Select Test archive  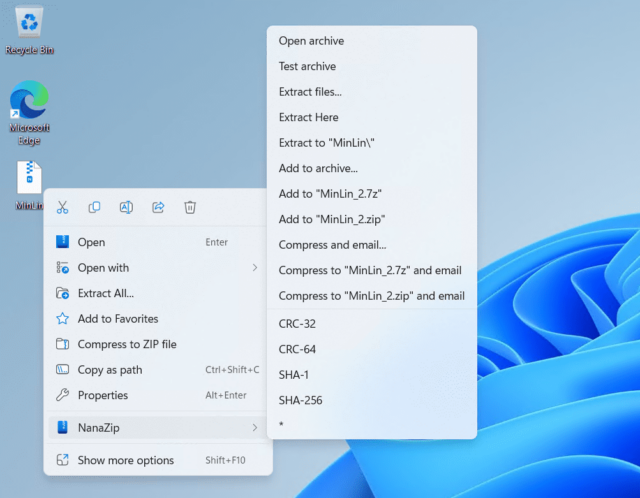pos(372,66)
